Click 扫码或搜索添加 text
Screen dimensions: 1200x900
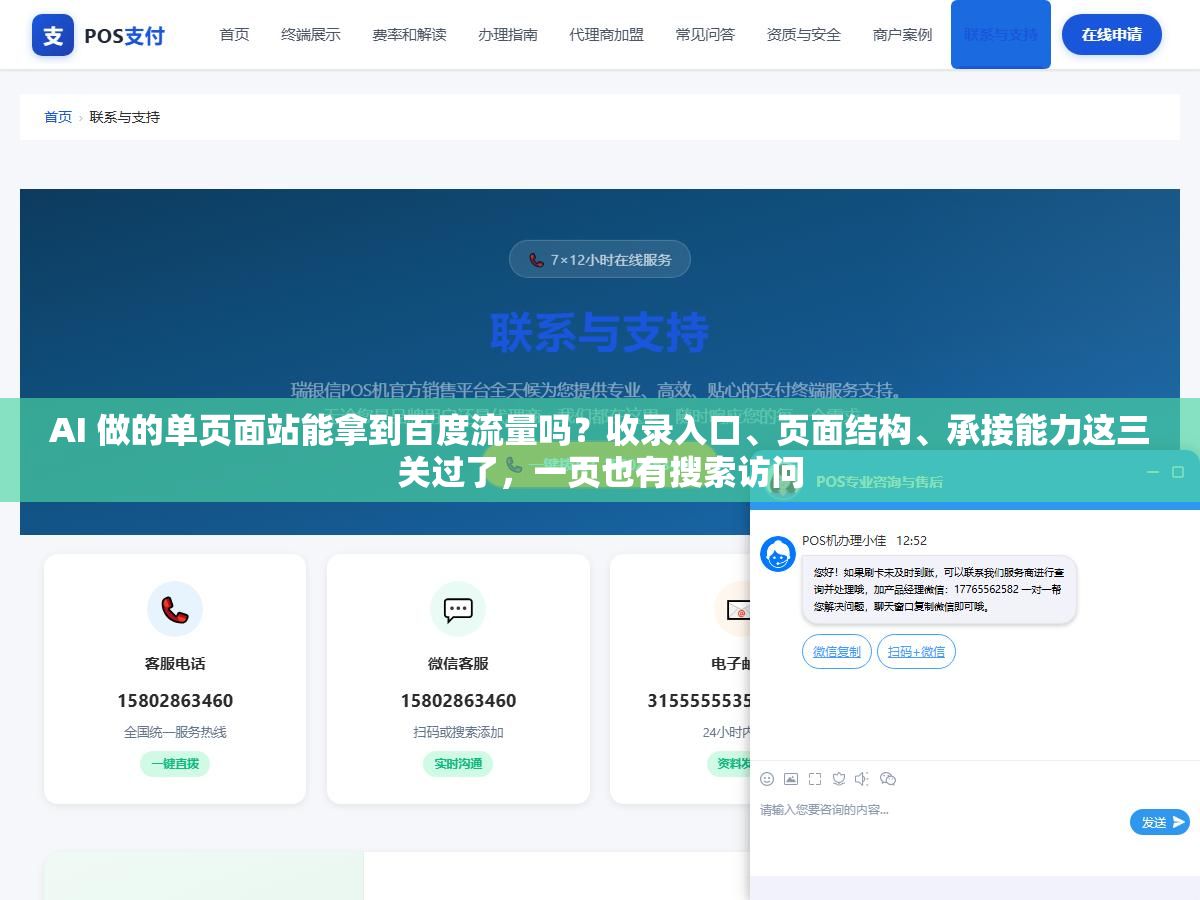(x=458, y=732)
